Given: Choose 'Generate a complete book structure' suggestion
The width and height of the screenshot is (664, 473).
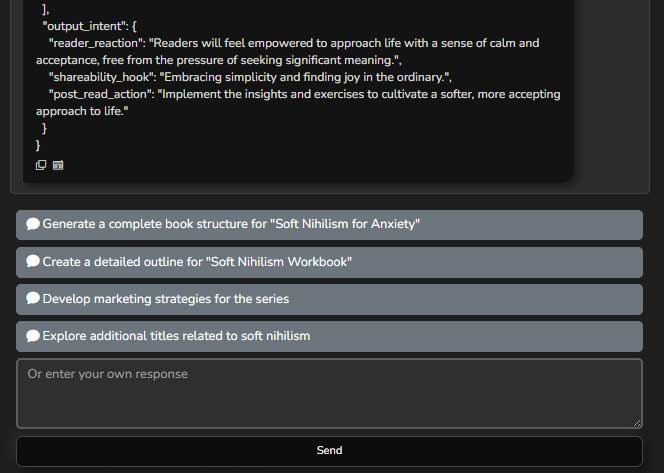Looking at the screenshot, I should coord(230,224).
